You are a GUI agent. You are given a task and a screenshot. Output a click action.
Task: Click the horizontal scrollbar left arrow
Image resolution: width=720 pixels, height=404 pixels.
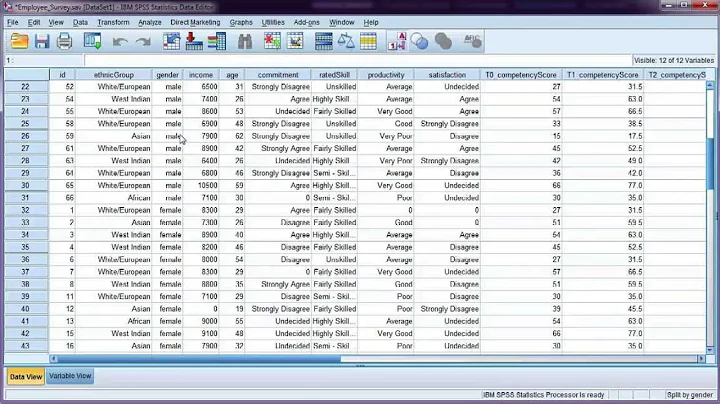[54, 359]
